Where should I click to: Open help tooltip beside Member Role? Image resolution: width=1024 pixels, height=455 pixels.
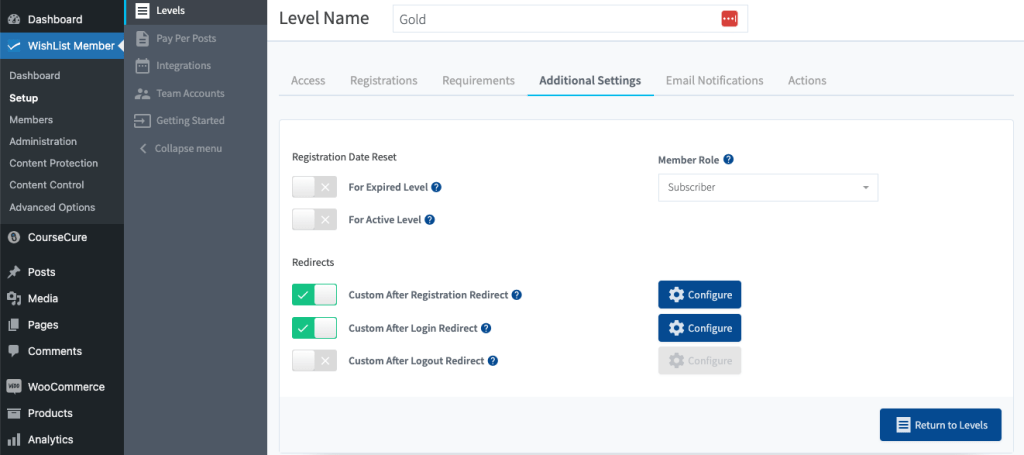pos(729,159)
